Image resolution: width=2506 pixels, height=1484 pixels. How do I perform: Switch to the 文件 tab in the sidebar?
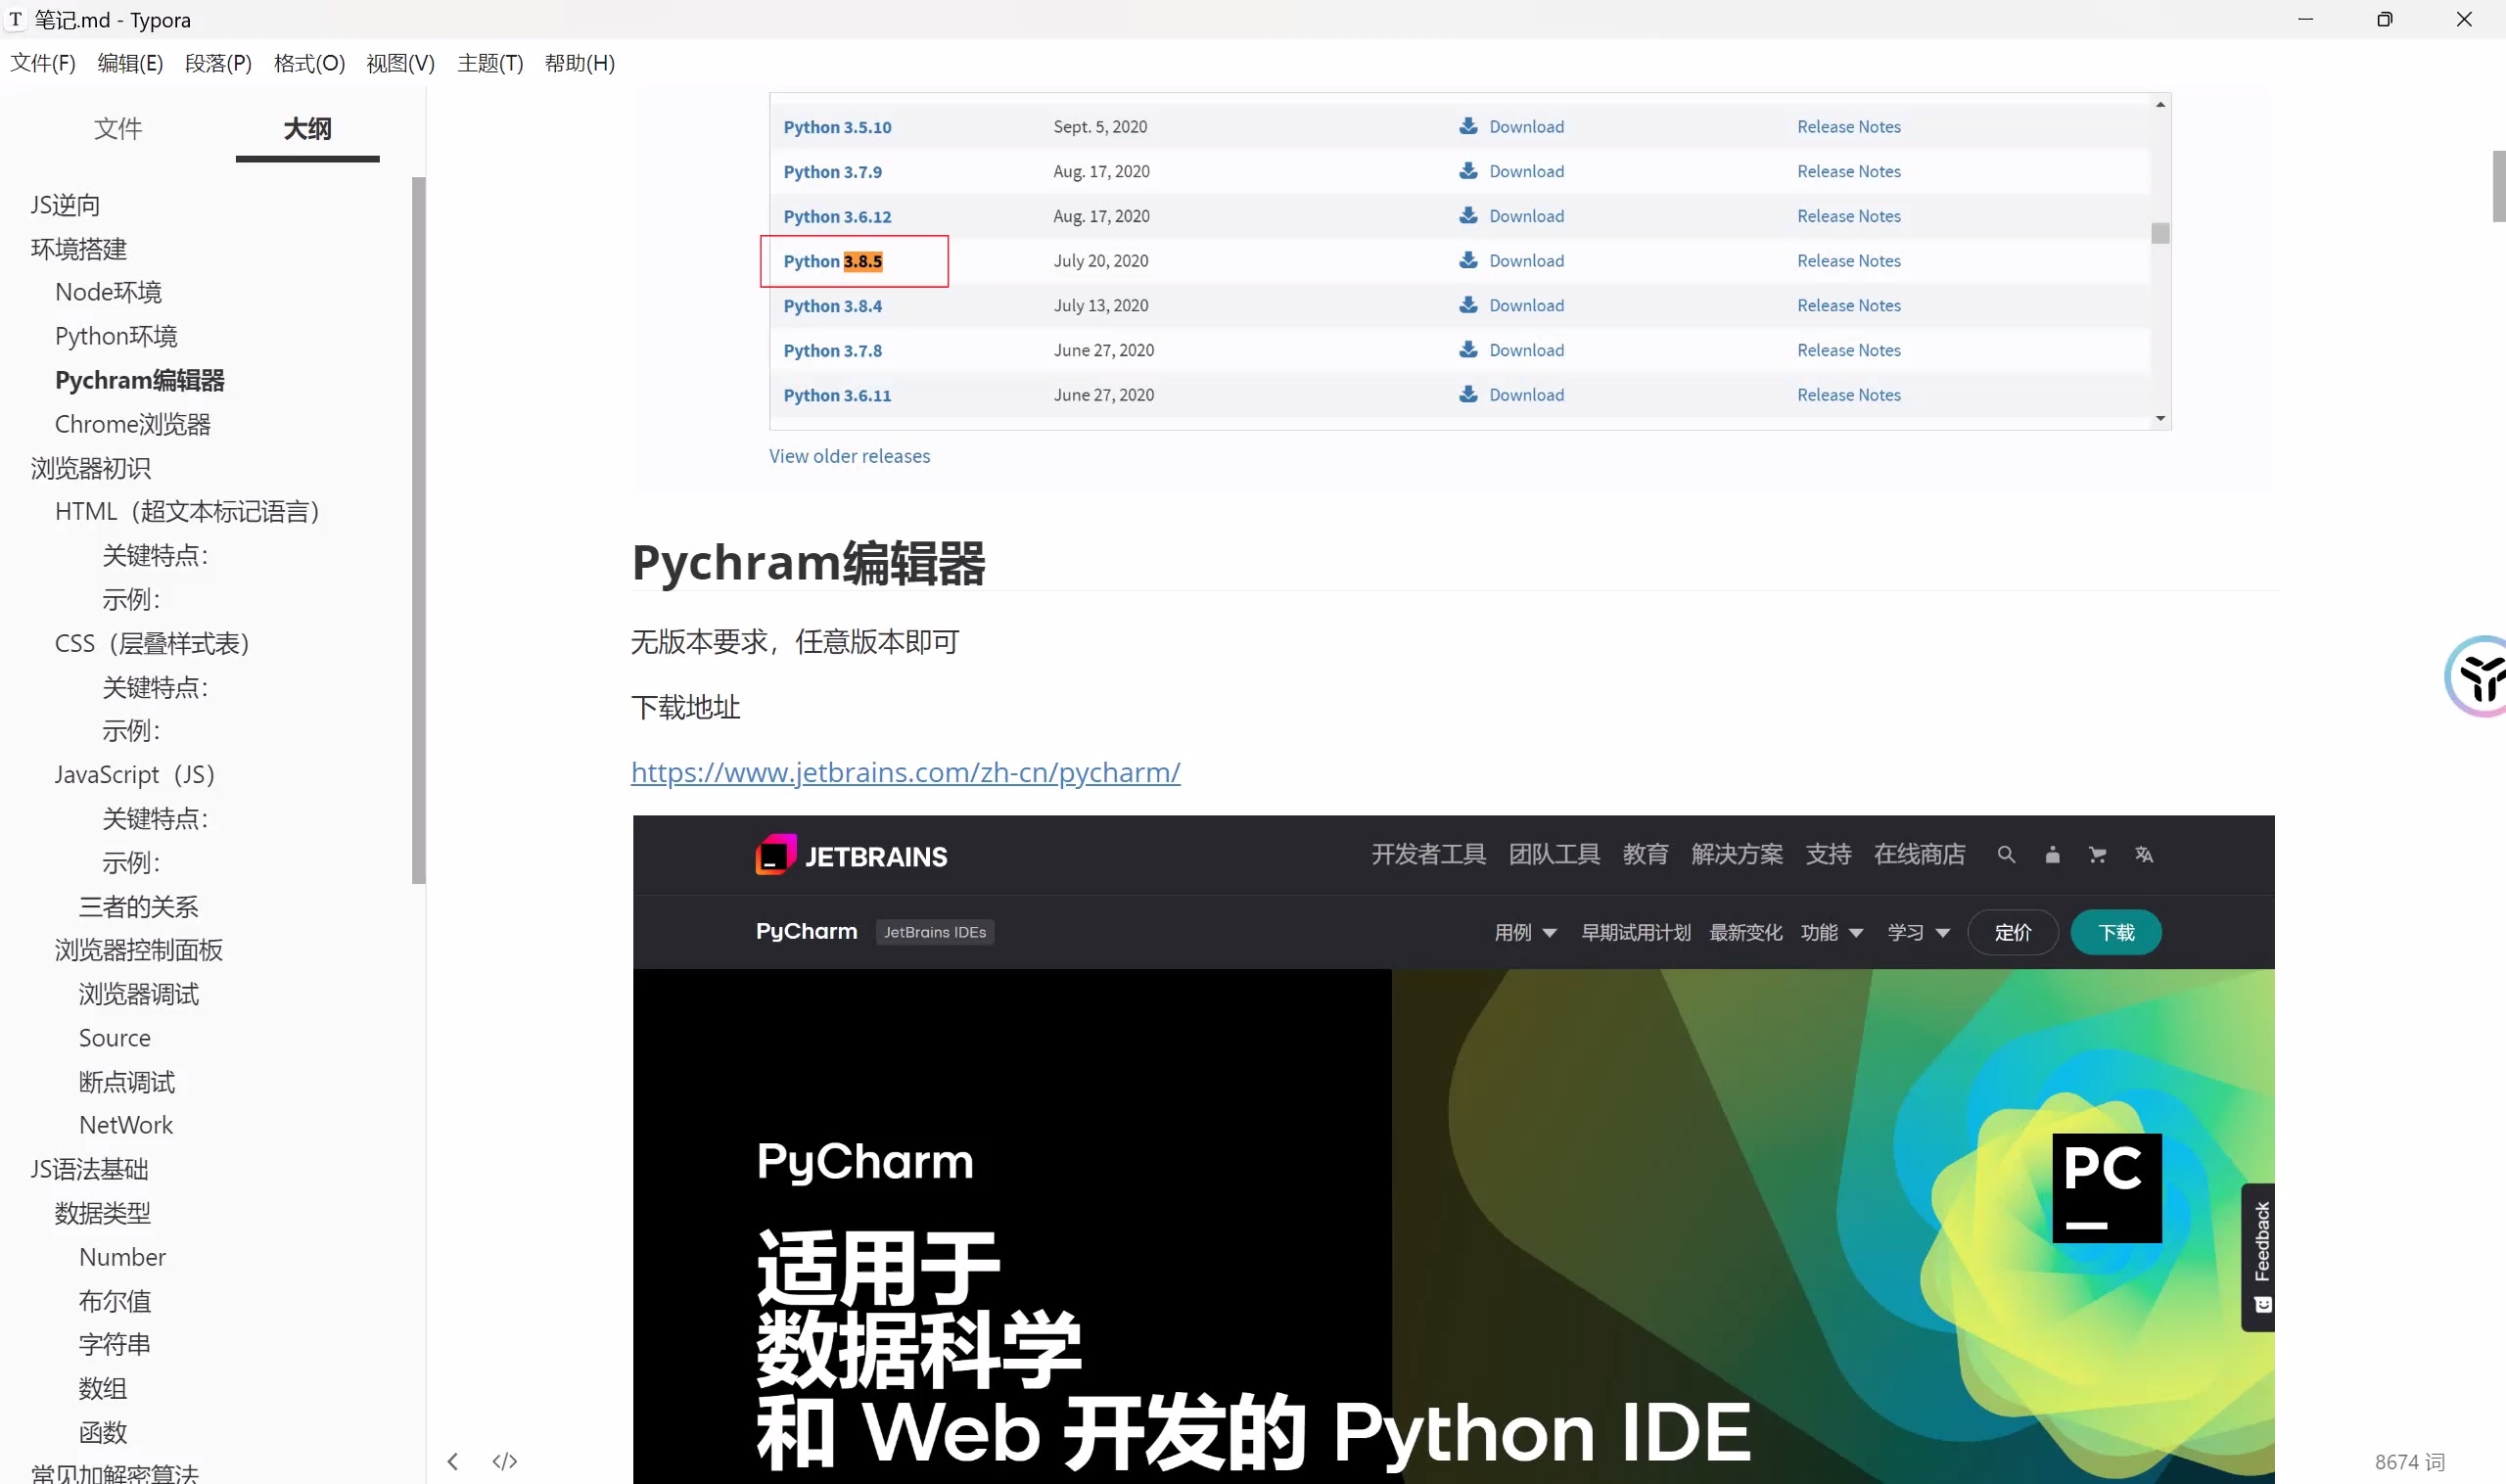click(x=118, y=128)
